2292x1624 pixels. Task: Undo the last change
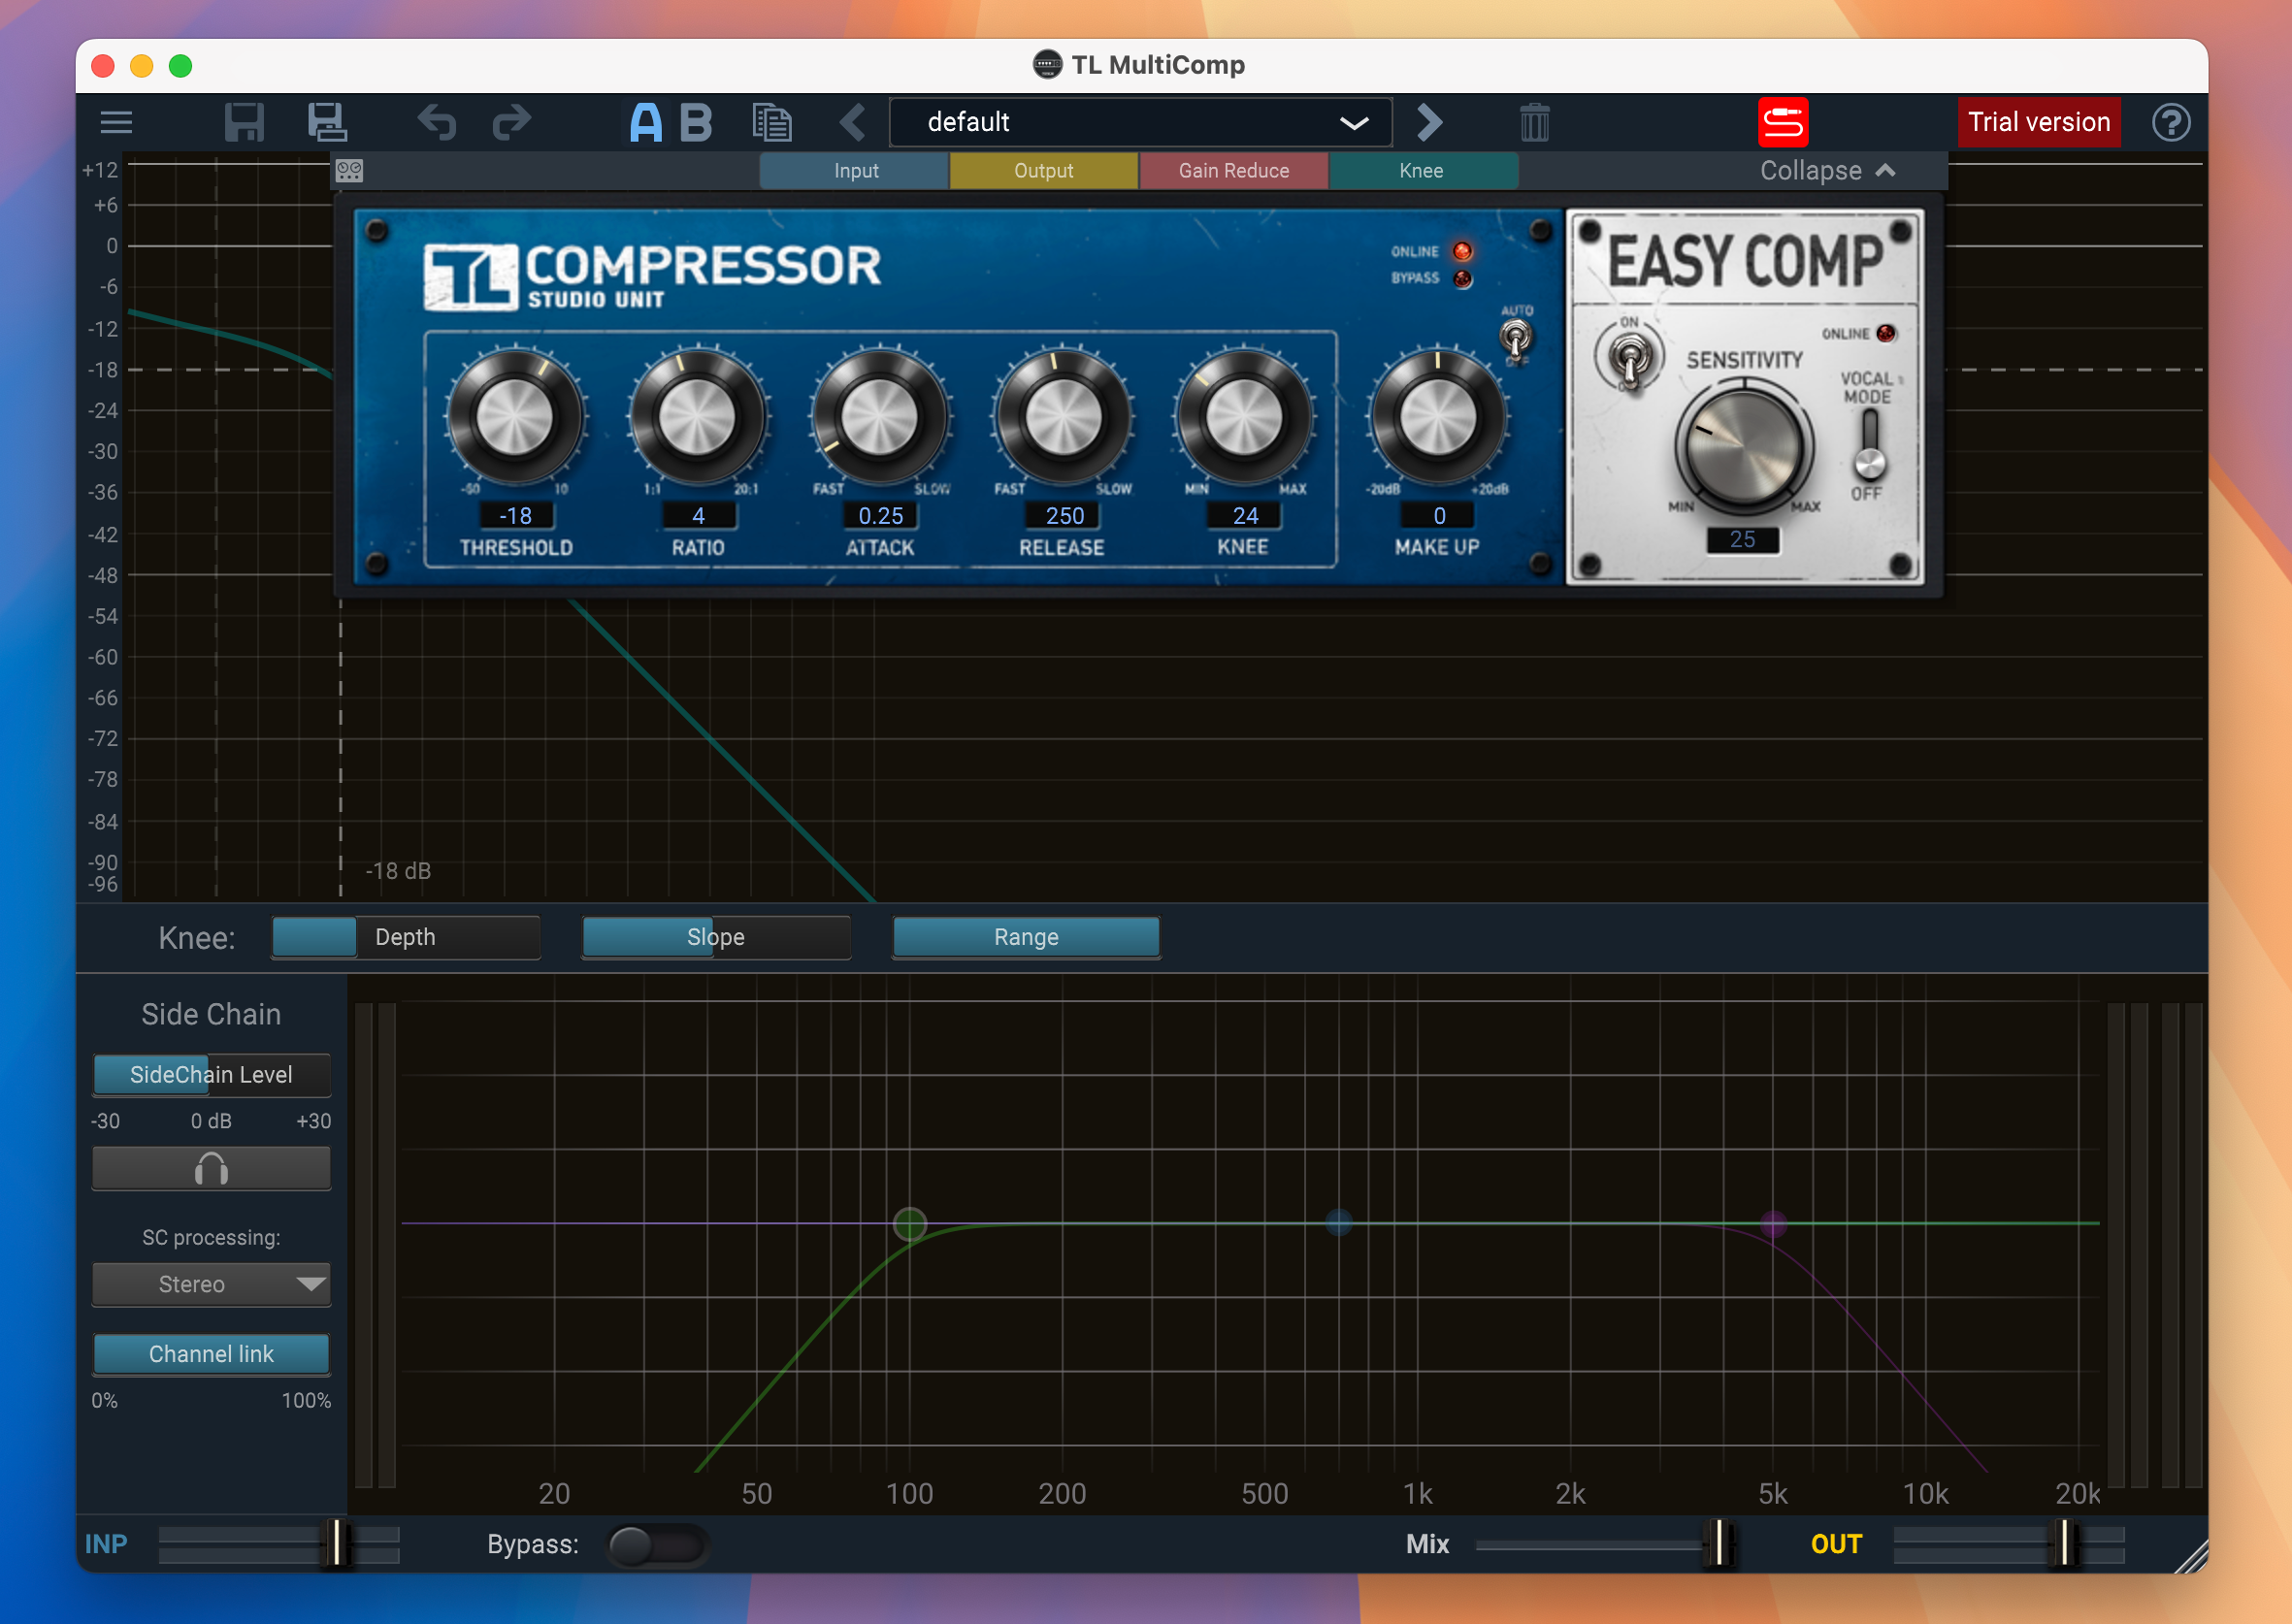[x=437, y=122]
